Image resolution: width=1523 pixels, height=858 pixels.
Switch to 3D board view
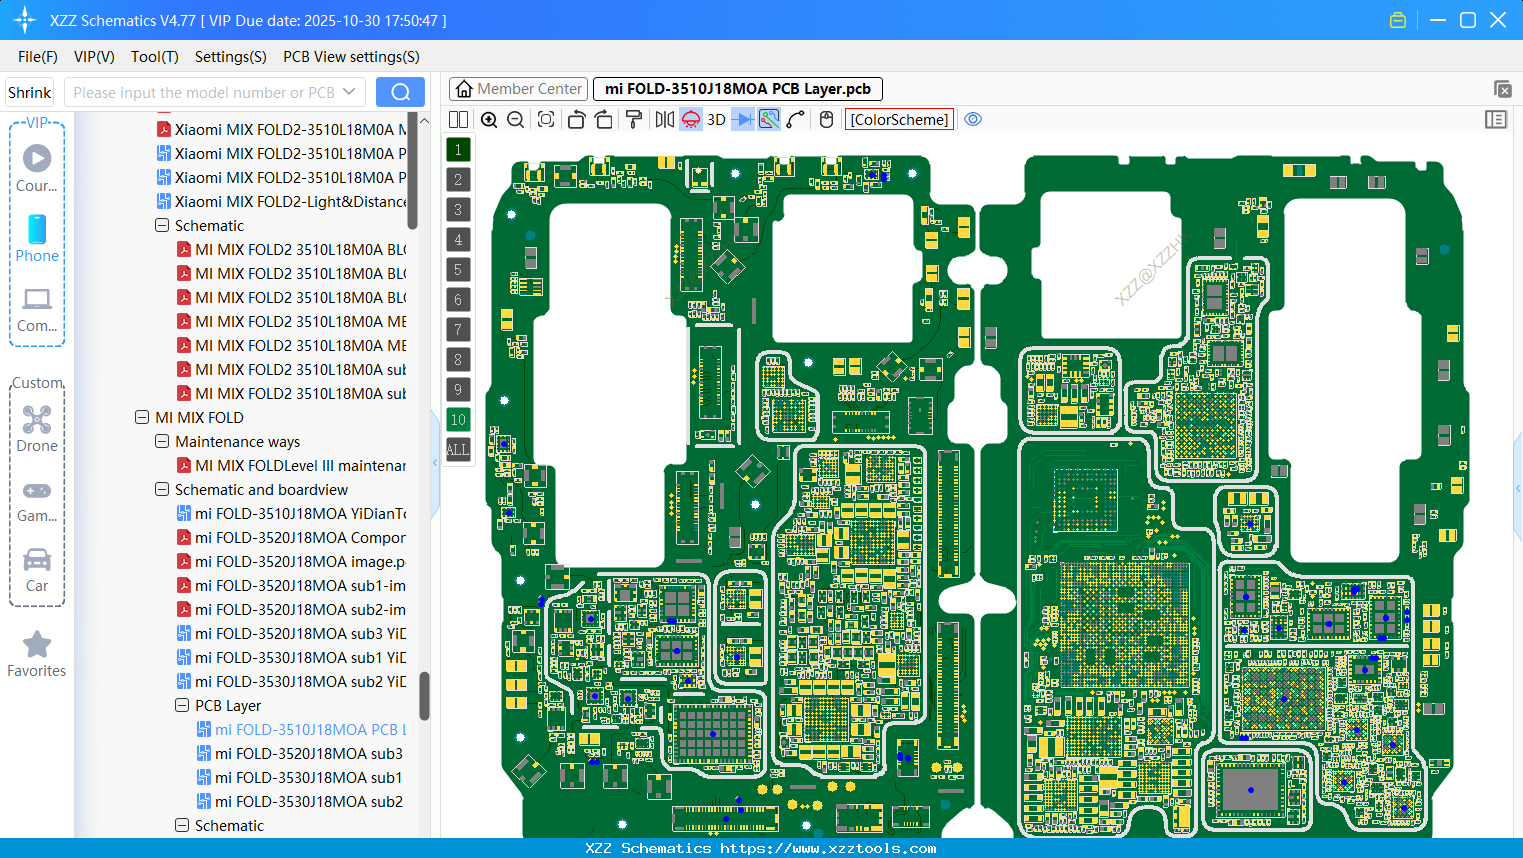[716, 119]
